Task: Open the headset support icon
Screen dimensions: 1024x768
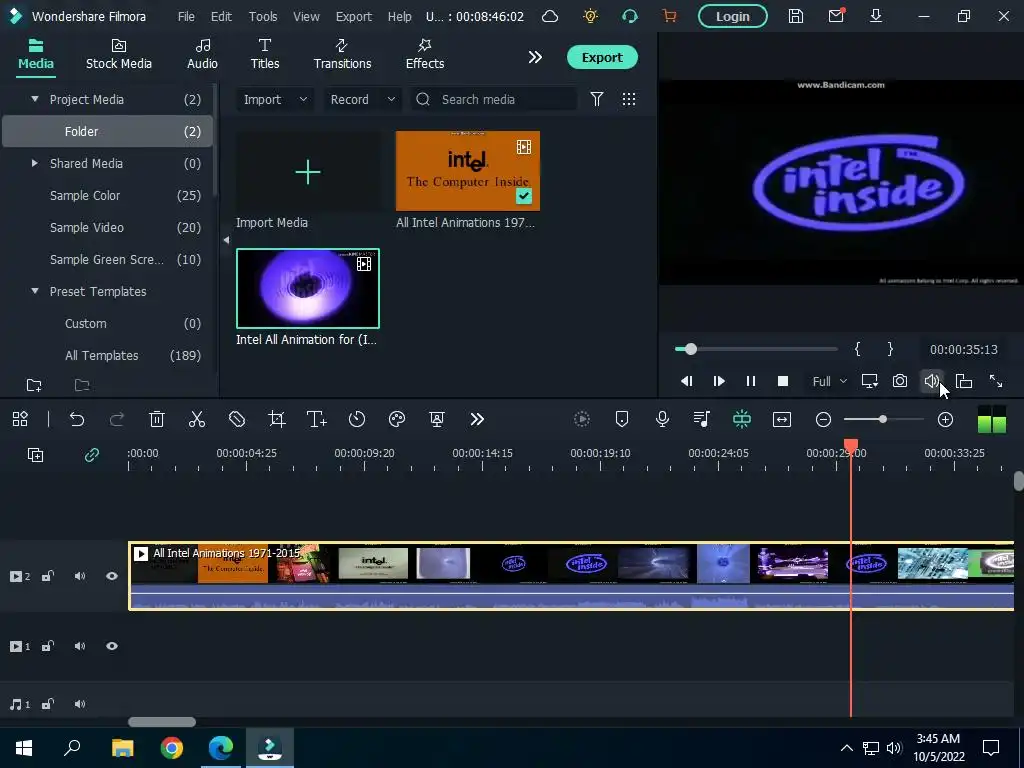Action: pyautogui.click(x=630, y=16)
